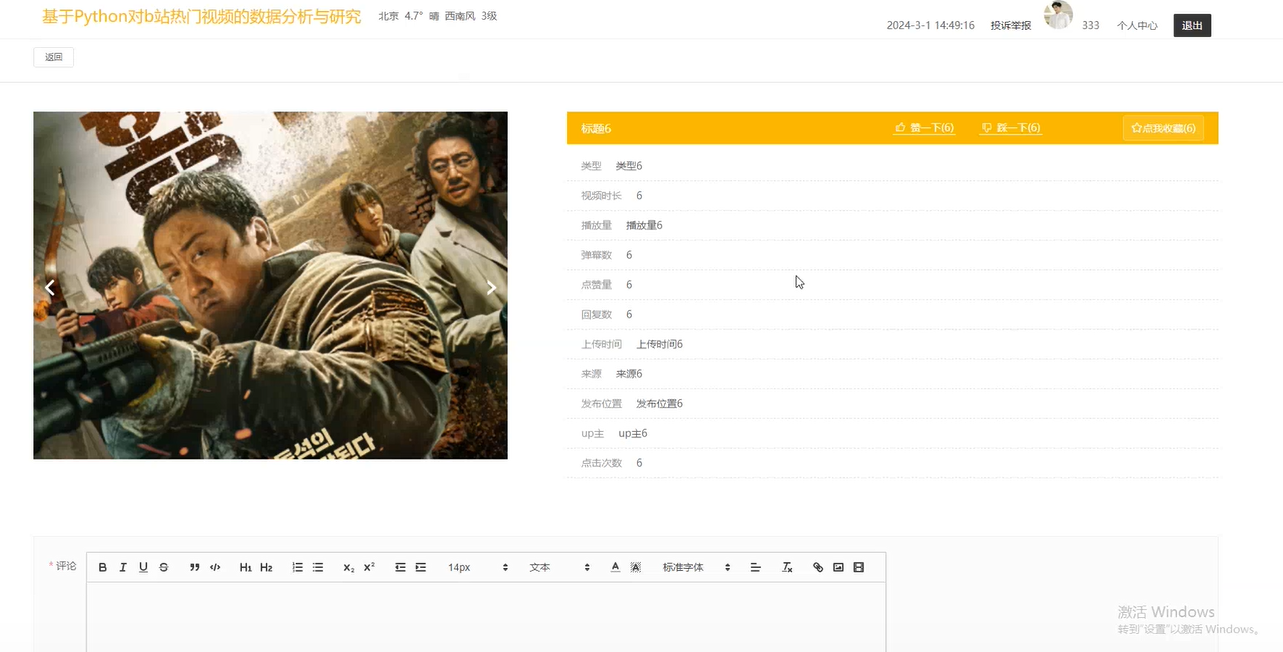Open the text color picker
The width and height of the screenshot is (1283, 652).
[x=615, y=567]
